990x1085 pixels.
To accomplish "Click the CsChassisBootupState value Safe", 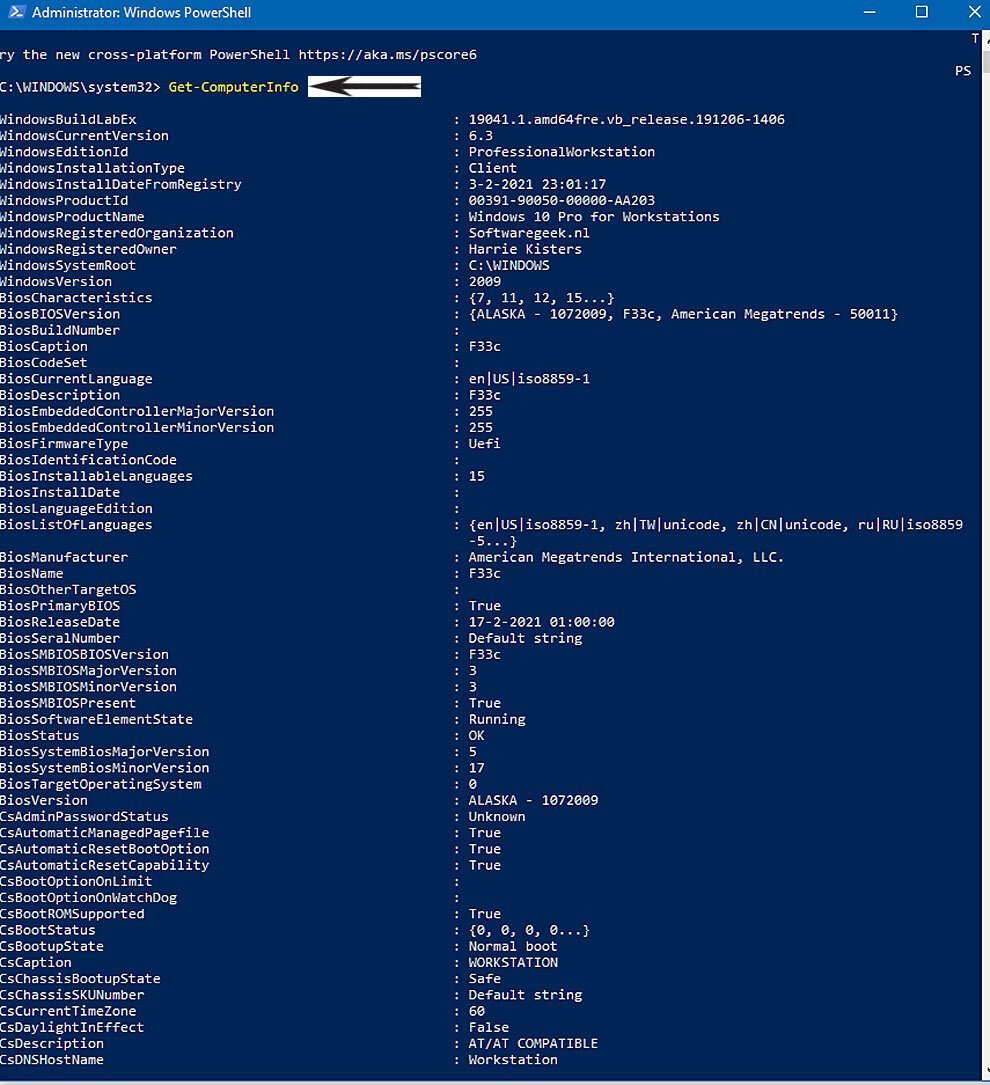I will coord(484,979).
